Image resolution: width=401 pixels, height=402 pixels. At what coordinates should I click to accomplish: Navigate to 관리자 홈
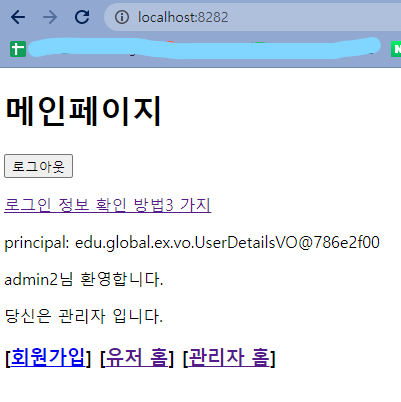coord(229,357)
